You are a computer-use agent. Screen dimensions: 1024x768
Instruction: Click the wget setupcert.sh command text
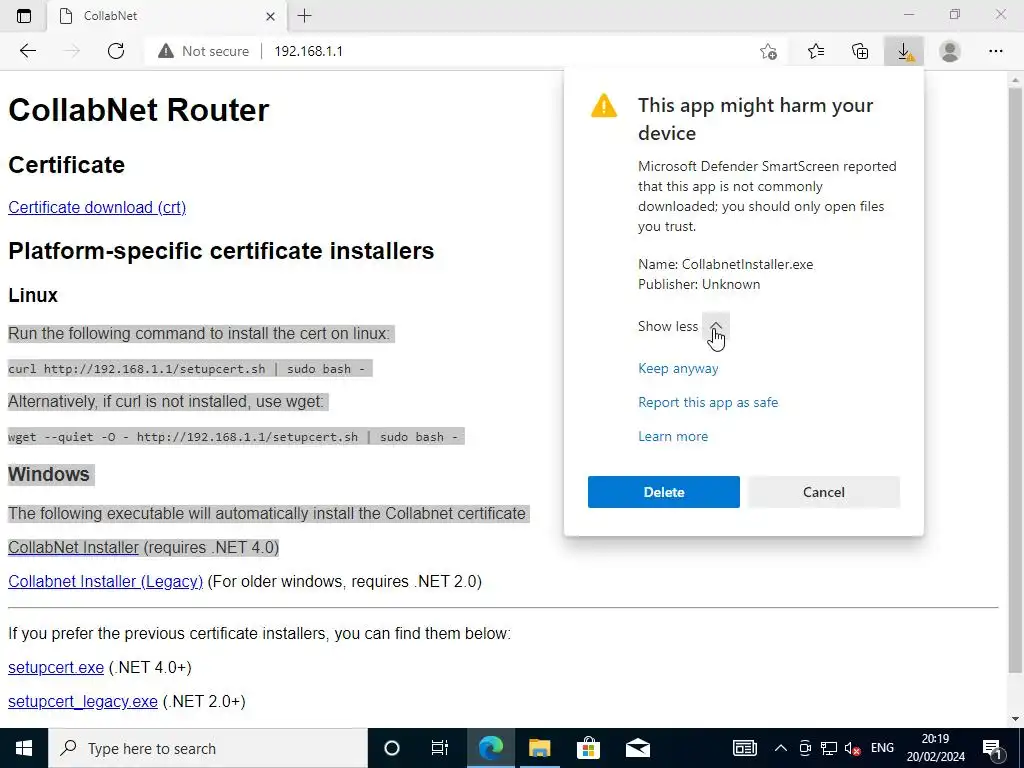pyautogui.click(x=233, y=437)
